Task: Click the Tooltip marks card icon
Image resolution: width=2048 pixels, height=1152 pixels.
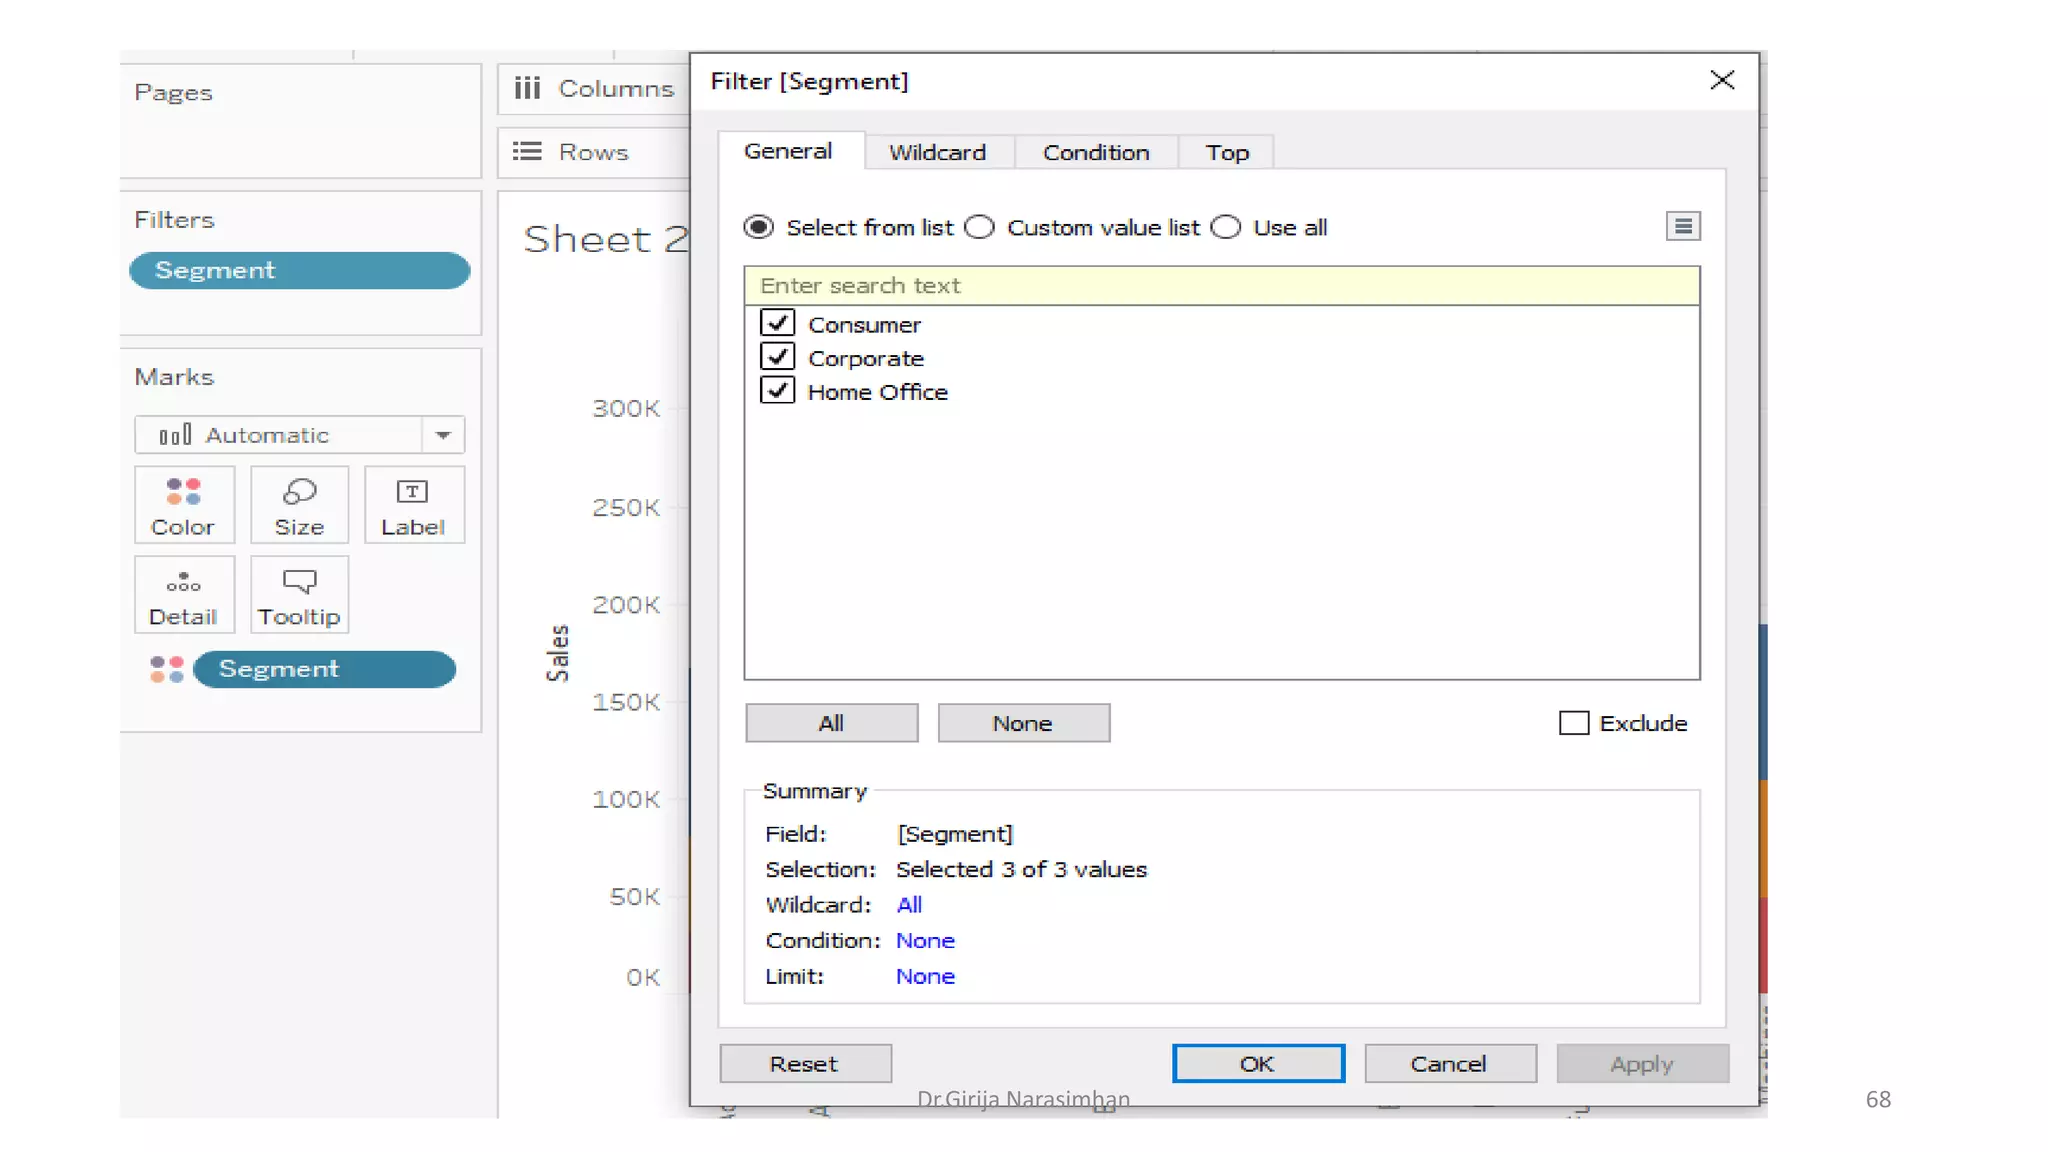Action: pyautogui.click(x=299, y=582)
